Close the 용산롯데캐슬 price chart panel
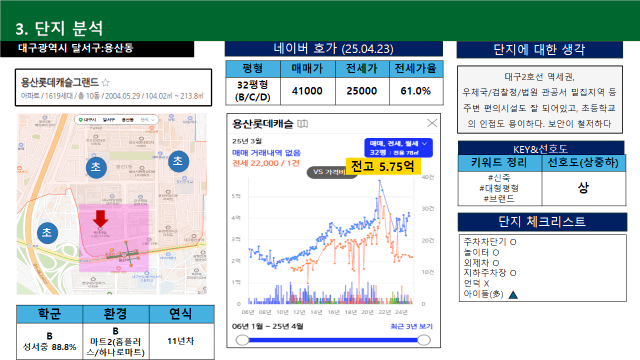Viewport: 640px width, 360px height. (431, 123)
